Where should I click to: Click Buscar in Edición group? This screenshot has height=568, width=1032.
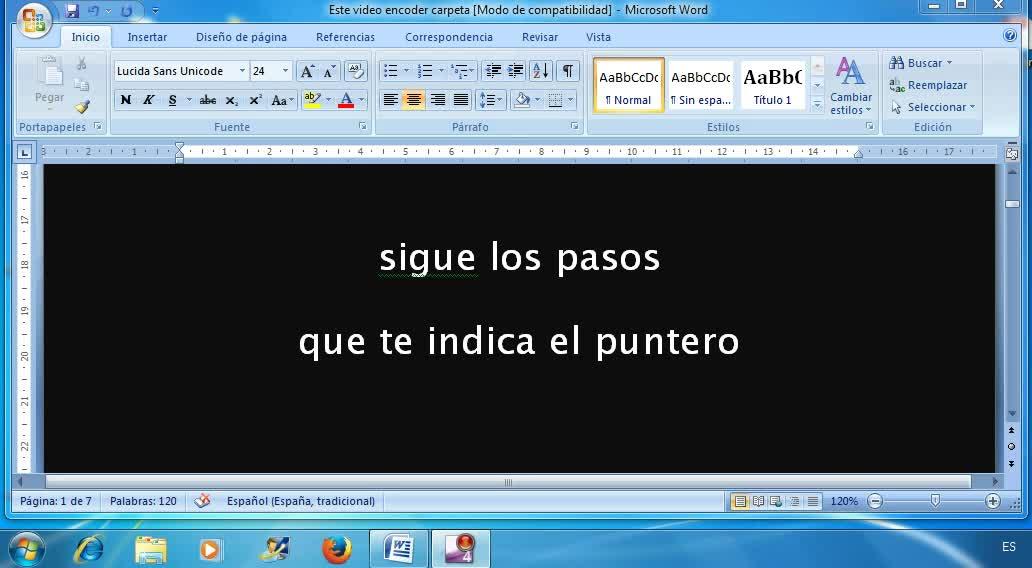pos(920,63)
